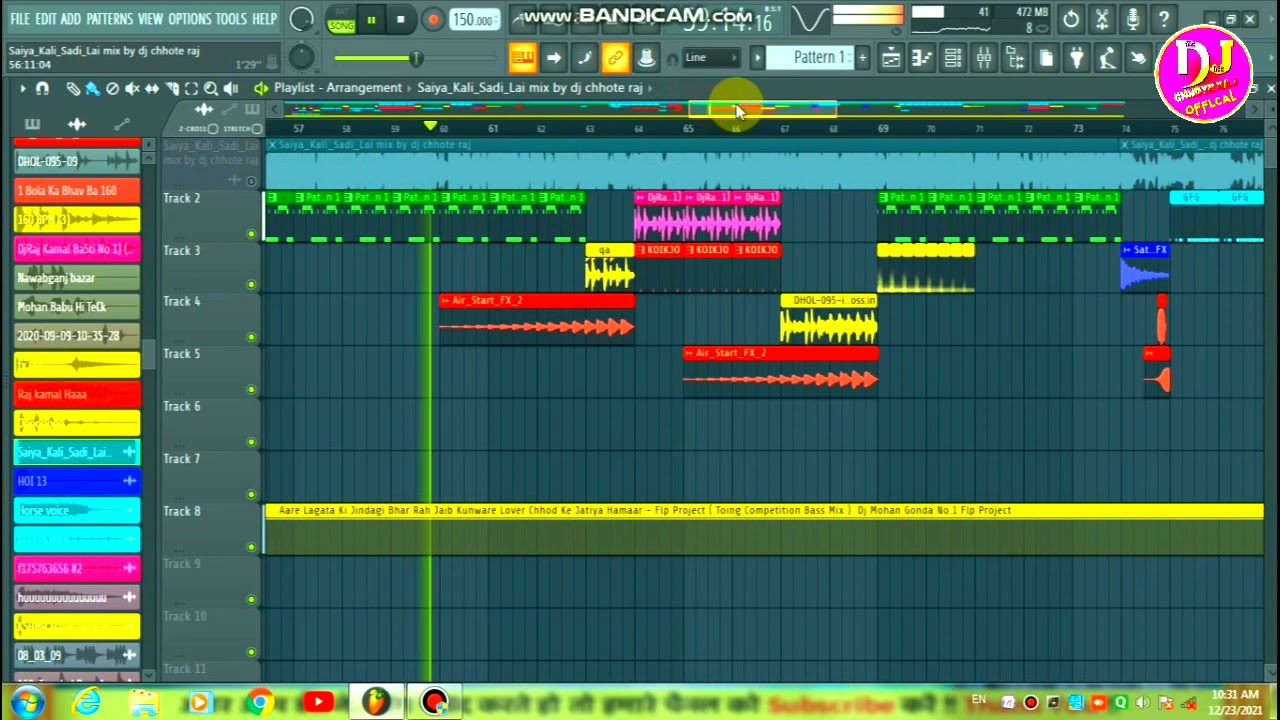Screen dimensions: 1280x720
Task: Open the ADD menu
Action: 70,19
